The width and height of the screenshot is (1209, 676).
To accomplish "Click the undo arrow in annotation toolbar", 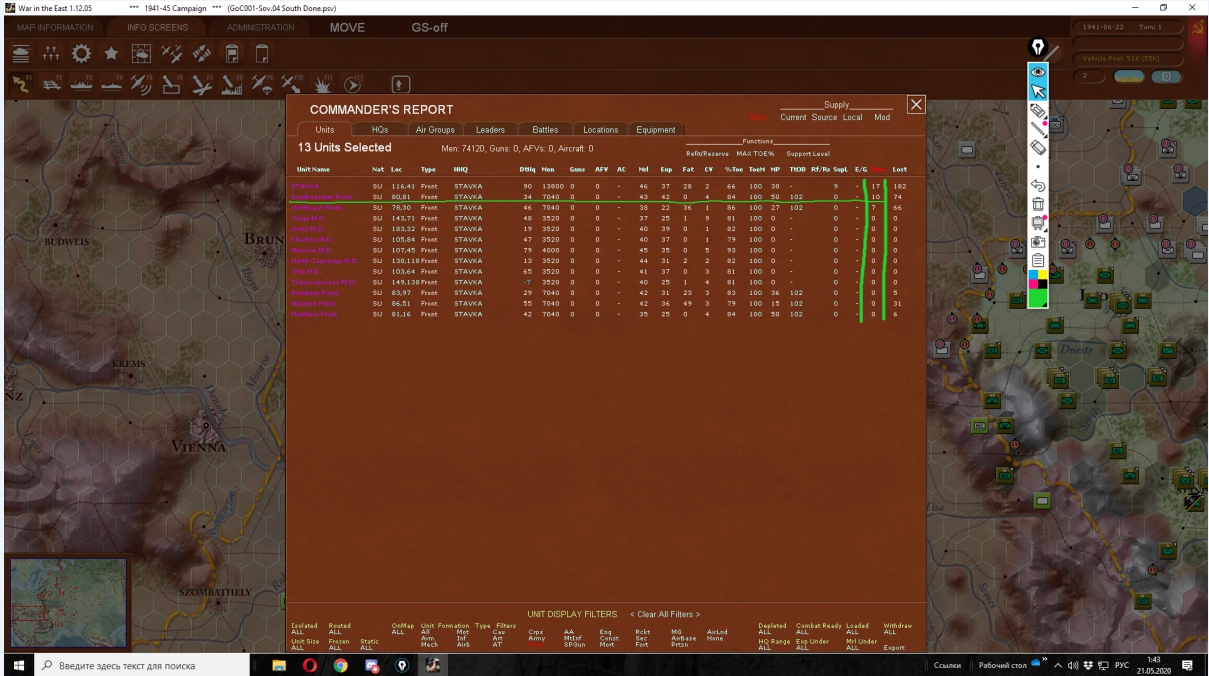I will 1038,185.
